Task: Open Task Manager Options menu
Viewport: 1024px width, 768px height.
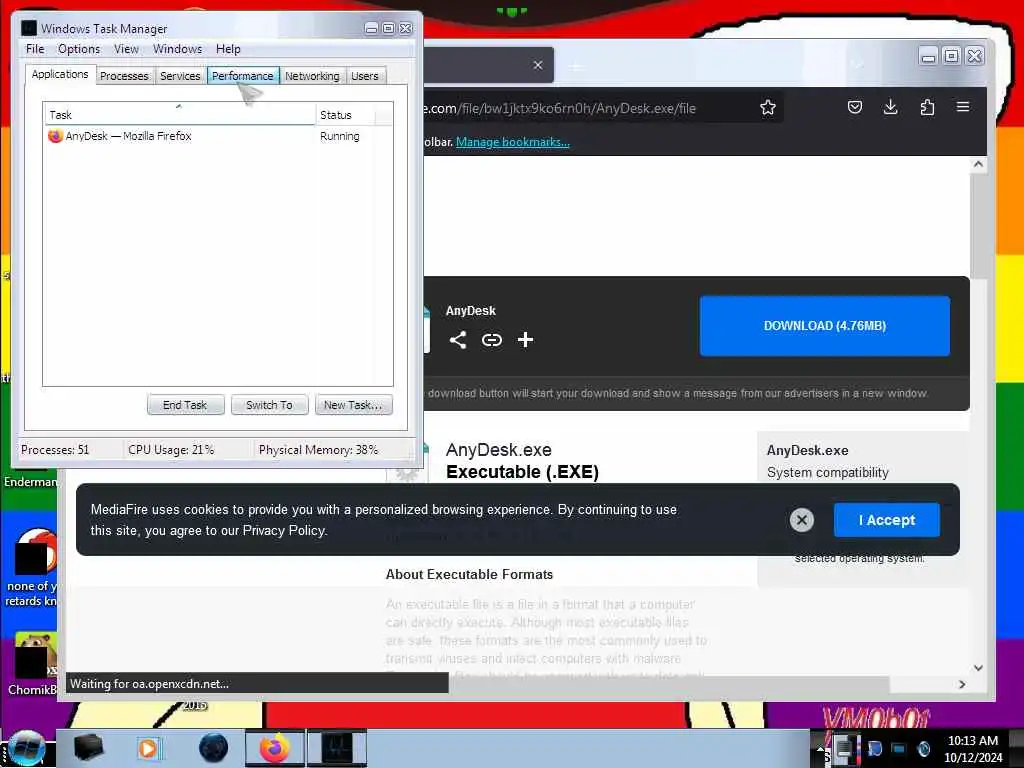Action: click(x=79, y=49)
